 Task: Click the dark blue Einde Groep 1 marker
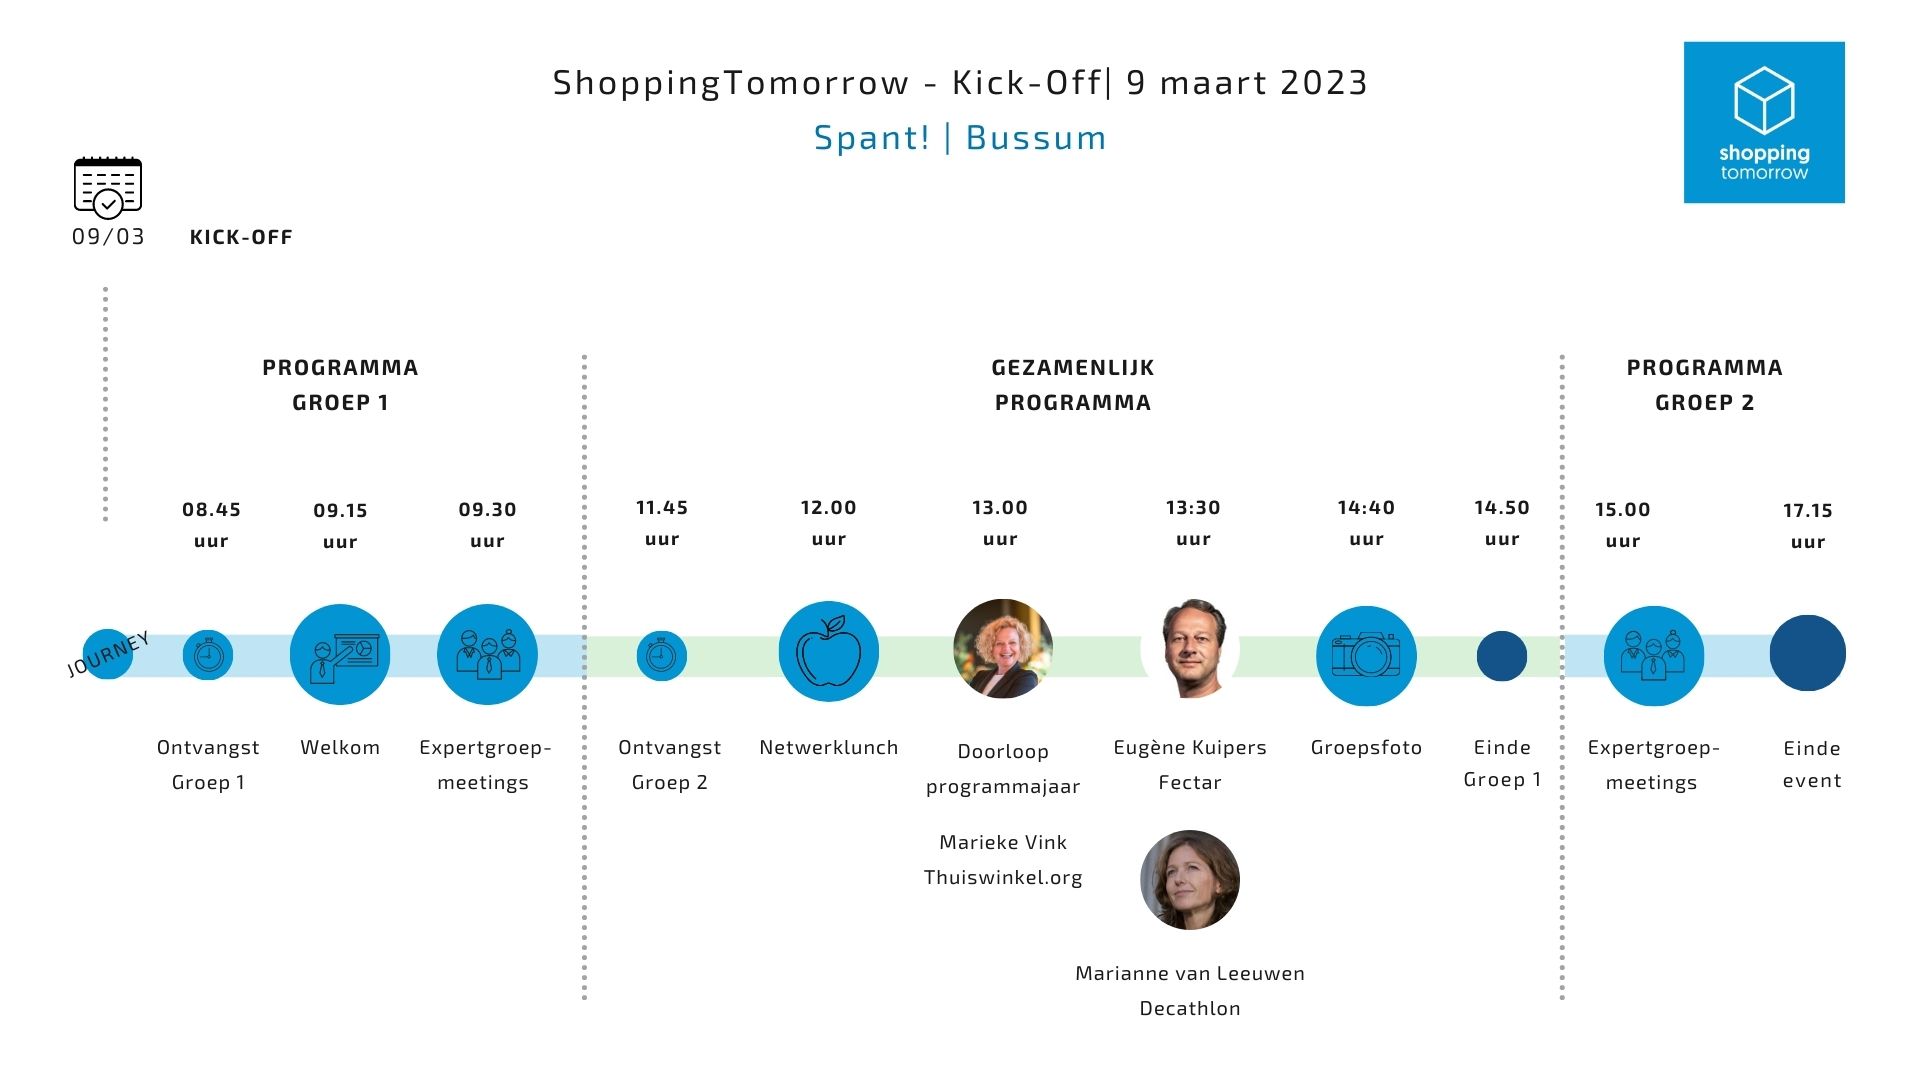click(1502, 656)
